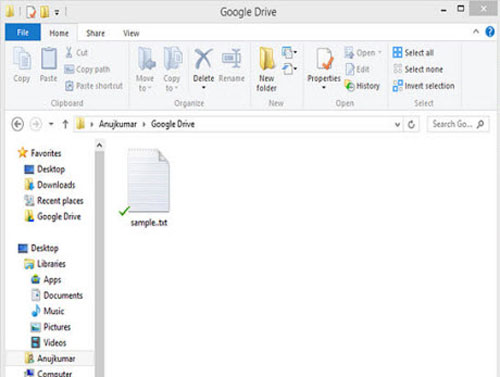Show file History
The image size is (500, 377).
[x=362, y=86]
